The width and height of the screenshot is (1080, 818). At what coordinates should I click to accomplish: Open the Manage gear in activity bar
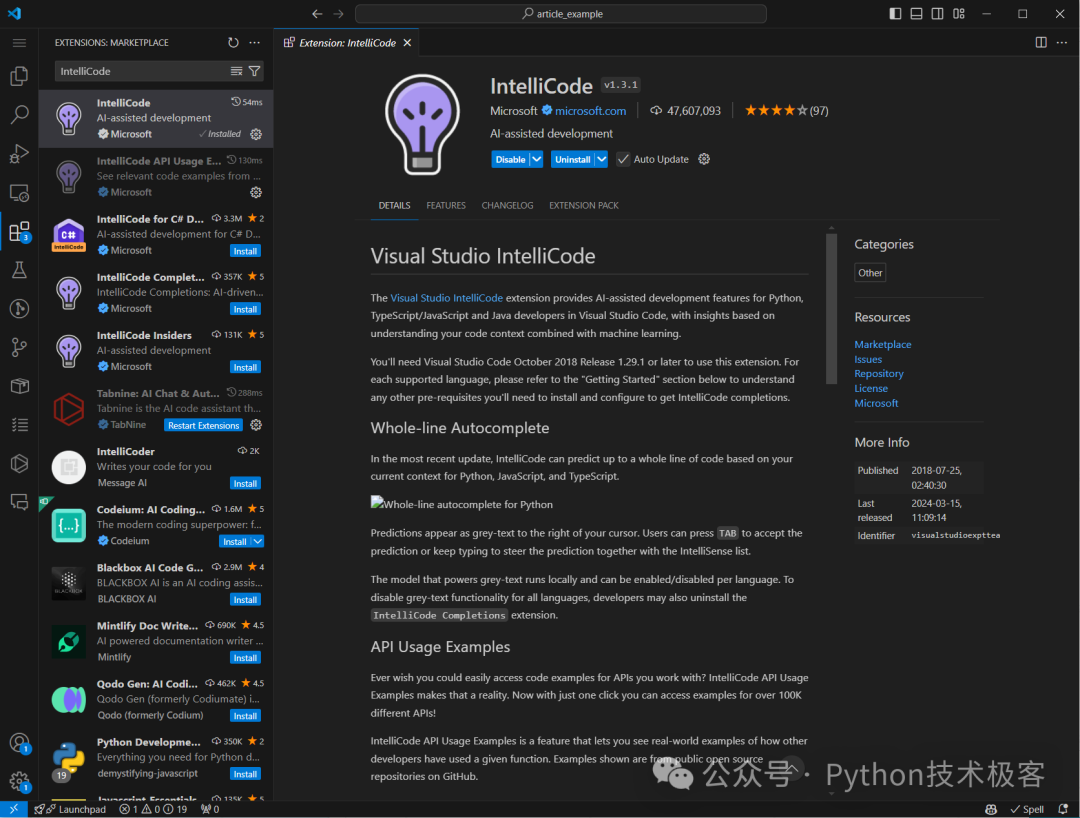[x=19, y=782]
